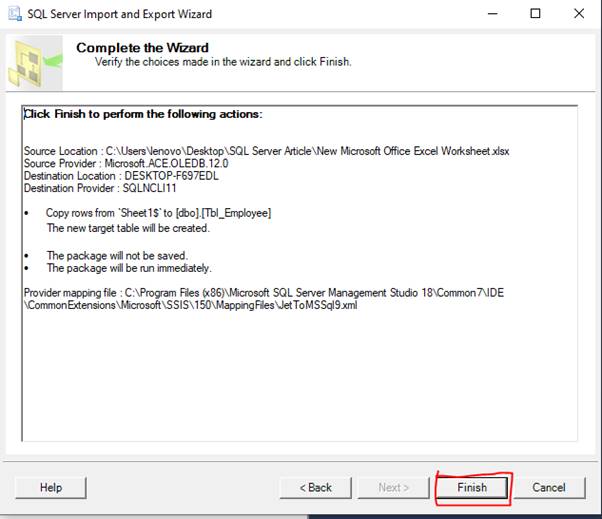Screen dimensions: 602x519
Task: Open Help for the wizard
Action: 51,488
